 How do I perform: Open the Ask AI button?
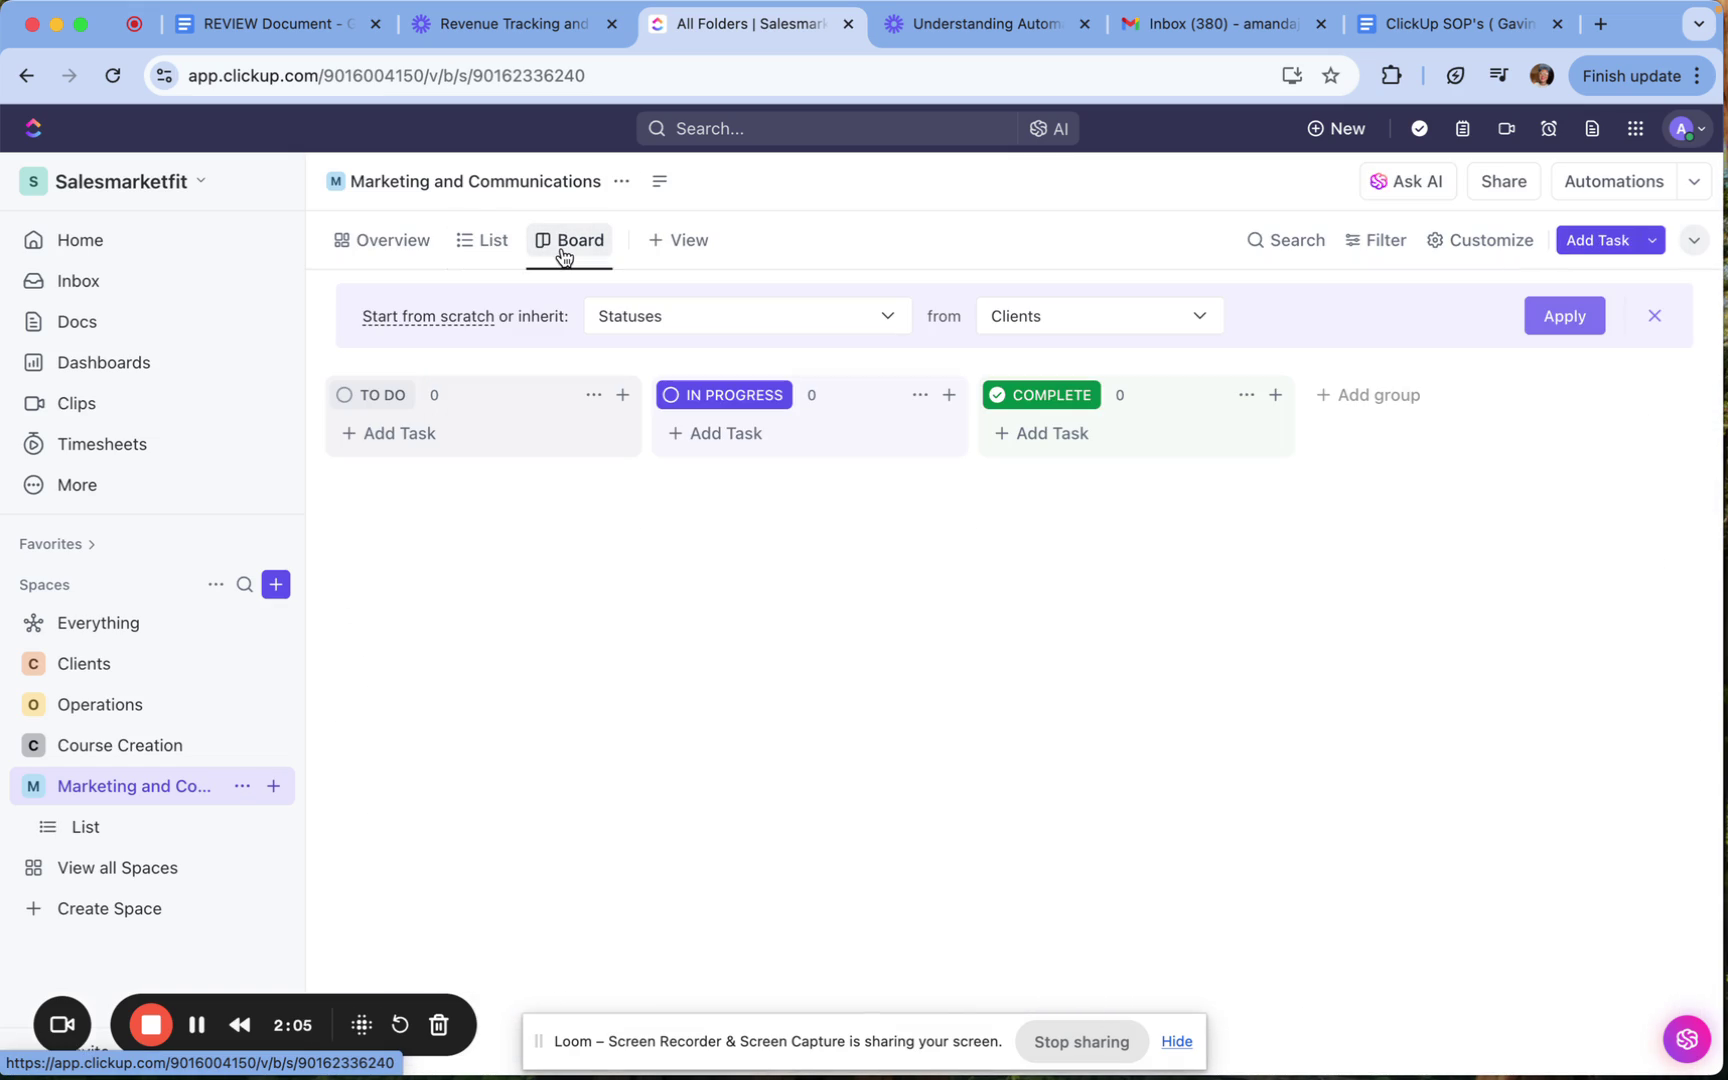(1407, 181)
